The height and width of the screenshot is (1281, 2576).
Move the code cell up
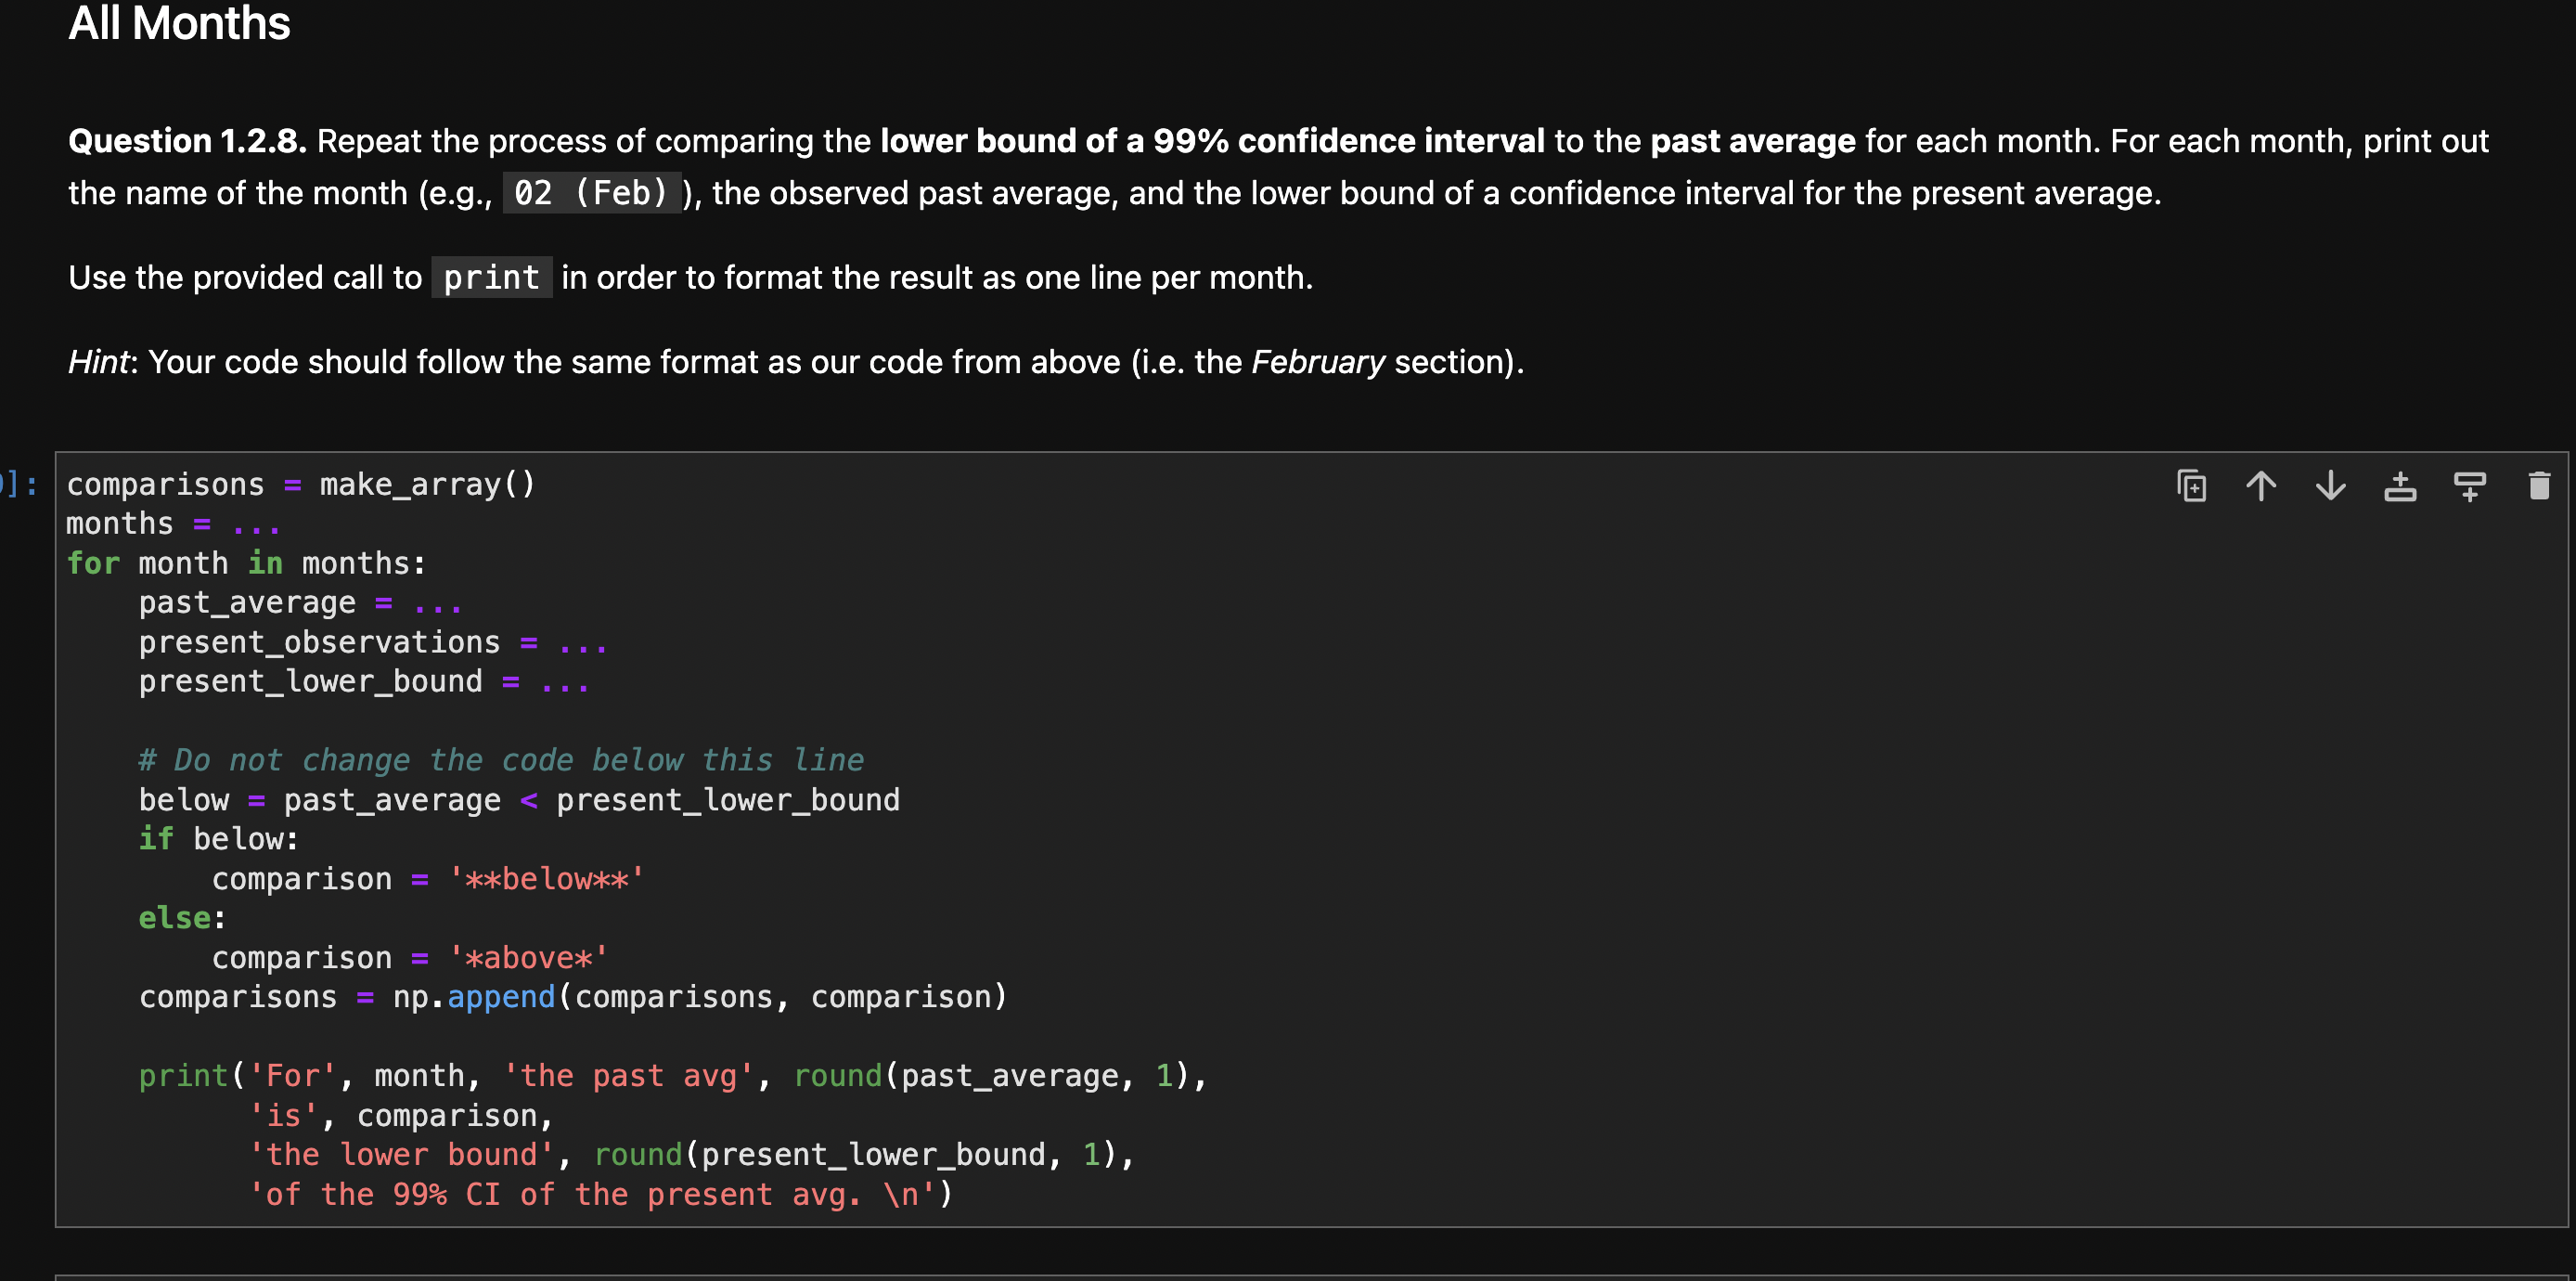[2261, 487]
